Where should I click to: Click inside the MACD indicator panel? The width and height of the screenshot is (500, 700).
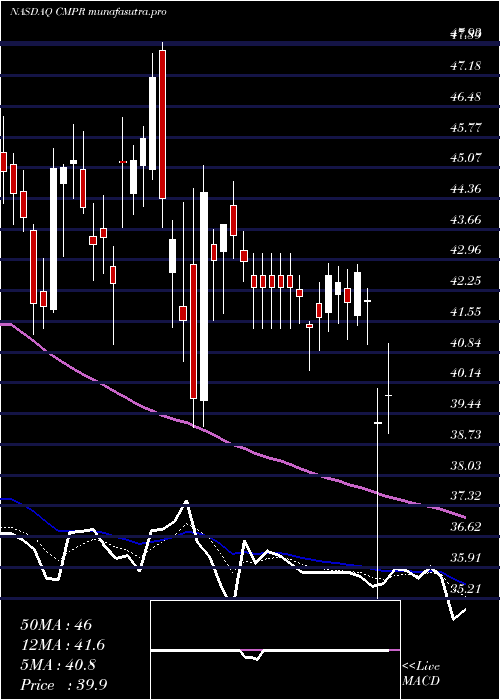tap(275, 650)
